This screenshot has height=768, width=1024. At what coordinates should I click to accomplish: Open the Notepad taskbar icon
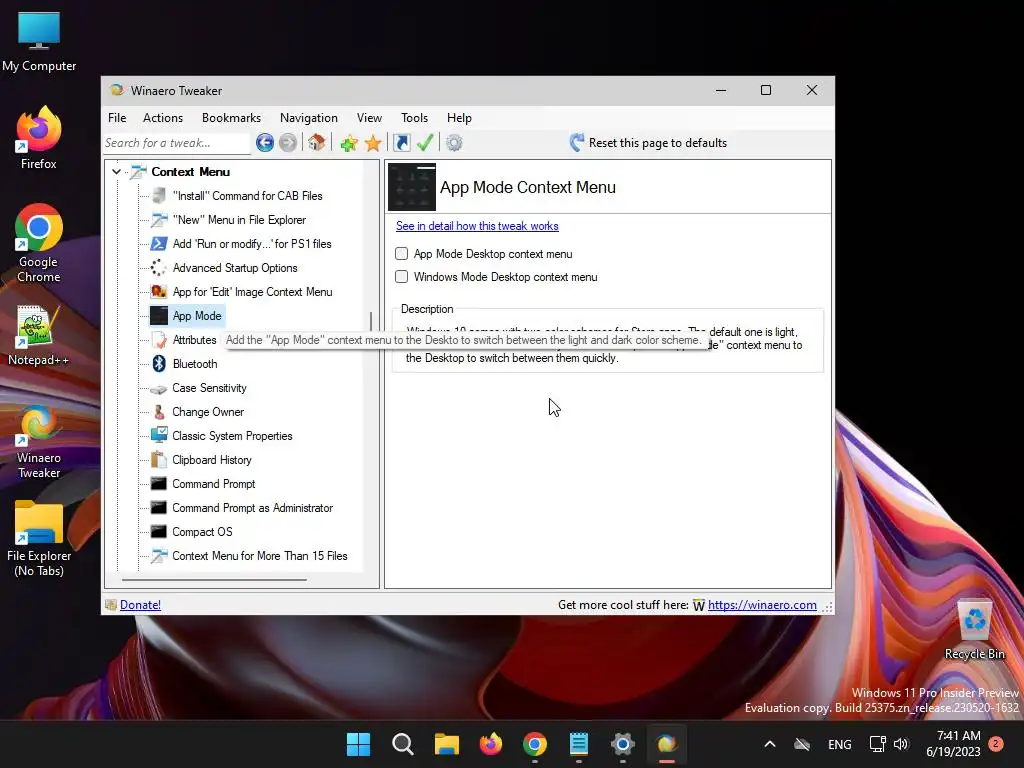coord(579,744)
